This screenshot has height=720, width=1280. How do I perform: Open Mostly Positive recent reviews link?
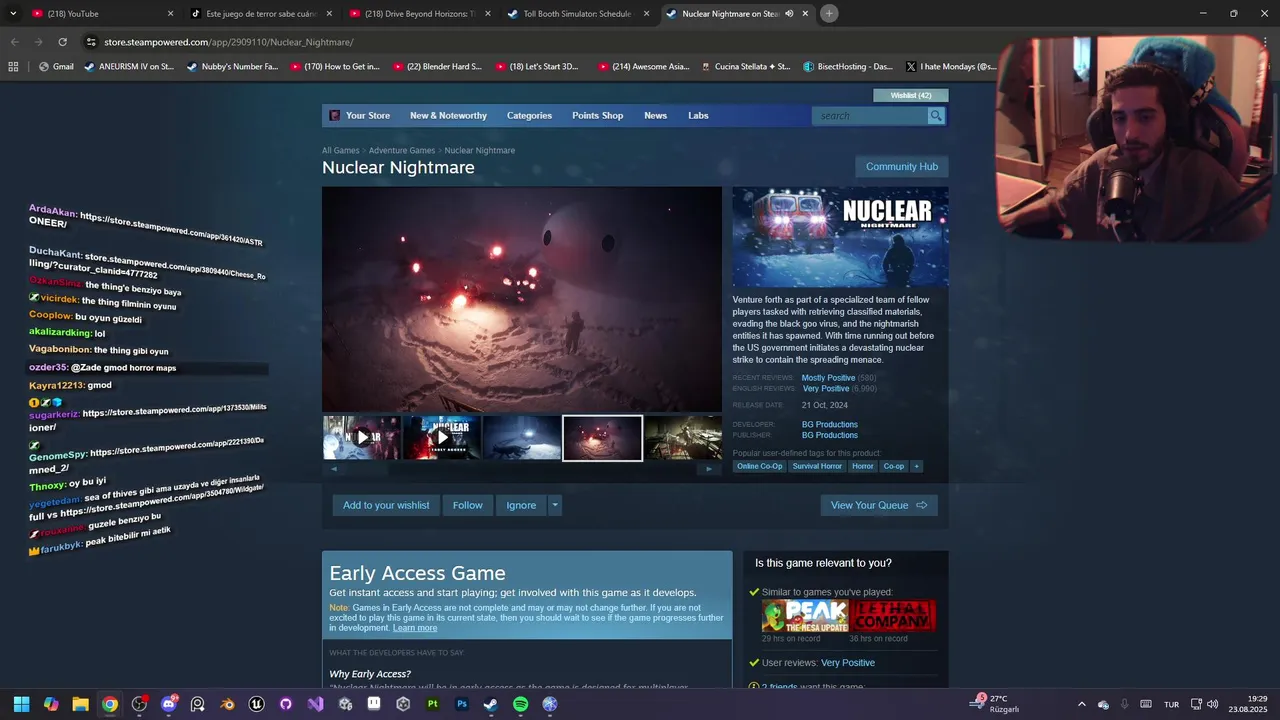pos(828,378)
